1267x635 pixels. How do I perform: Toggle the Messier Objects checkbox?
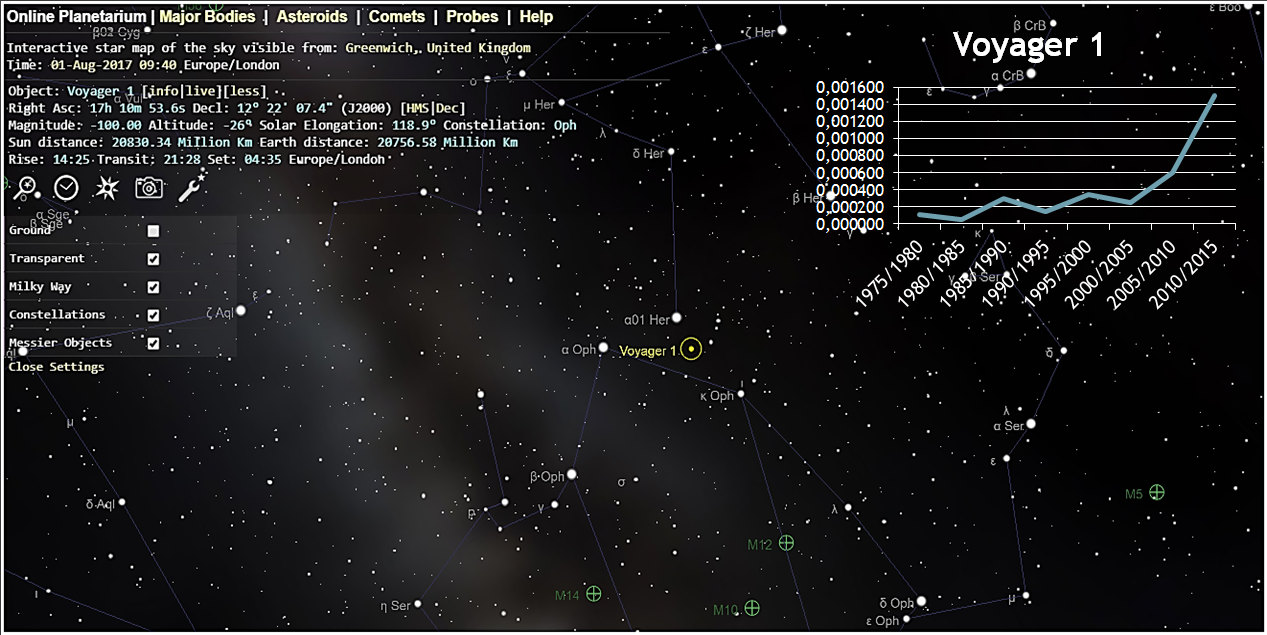153,343
